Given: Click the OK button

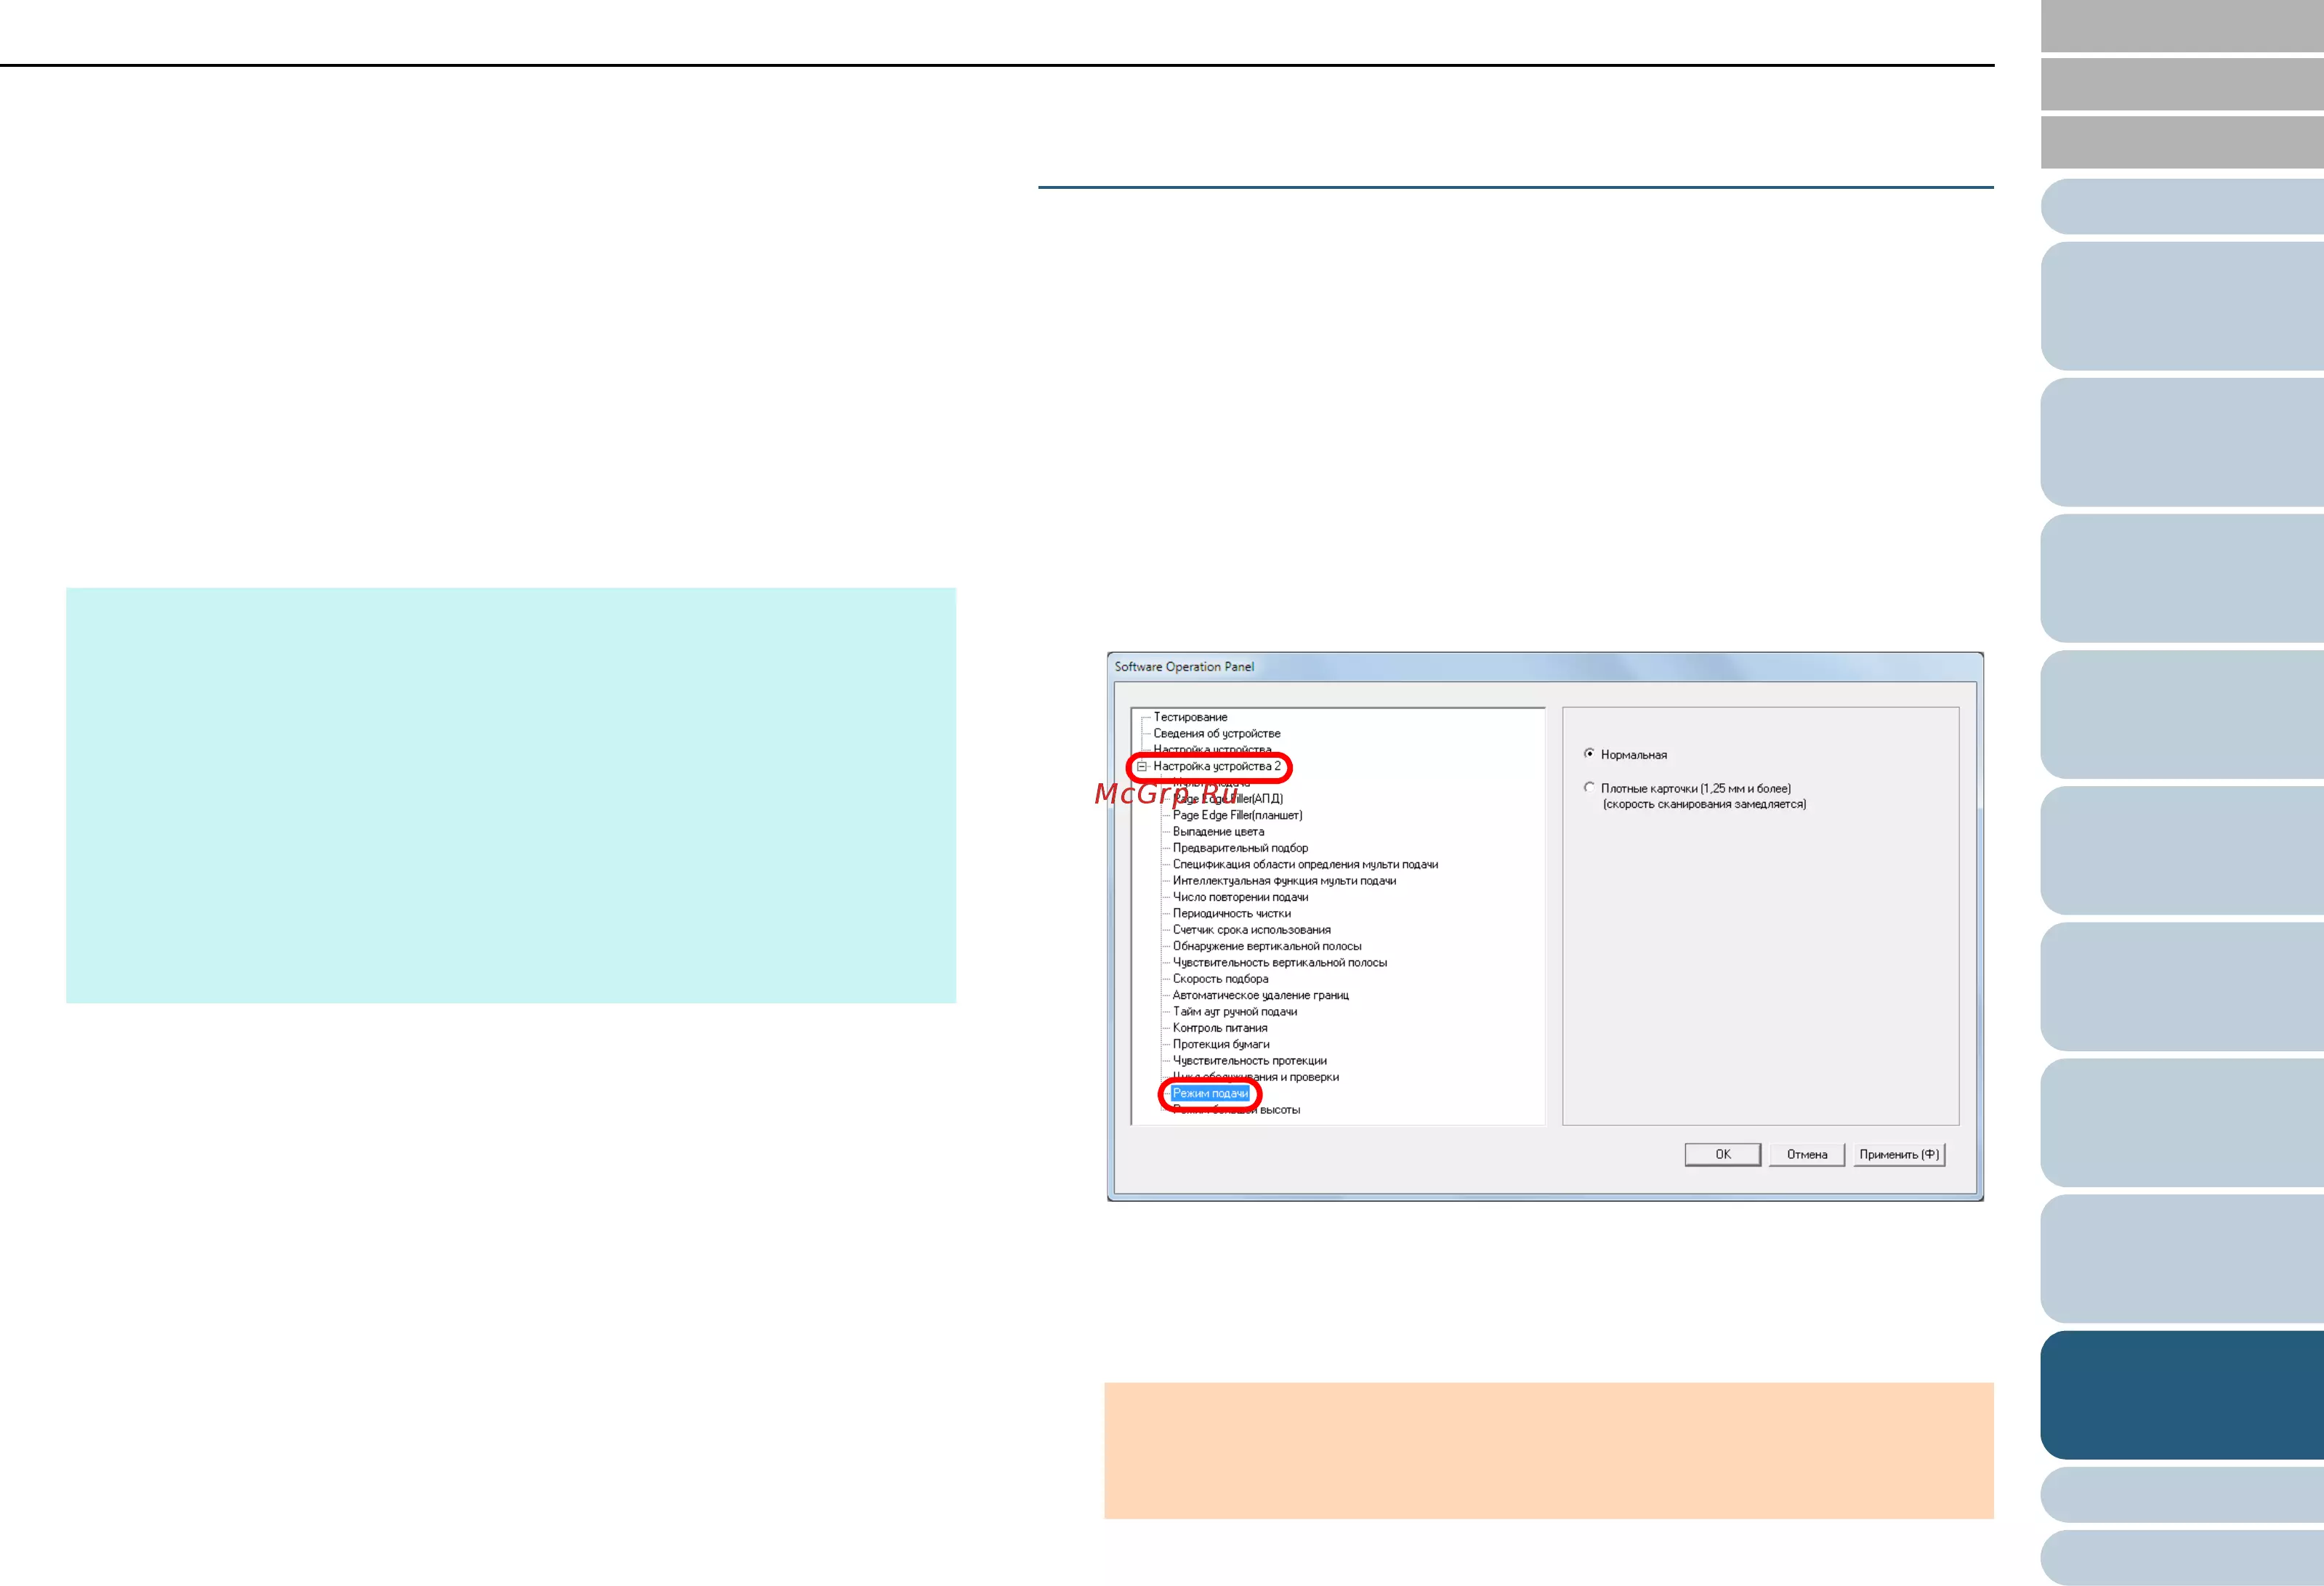Looking at the screenshot, I should 1722,1154.
